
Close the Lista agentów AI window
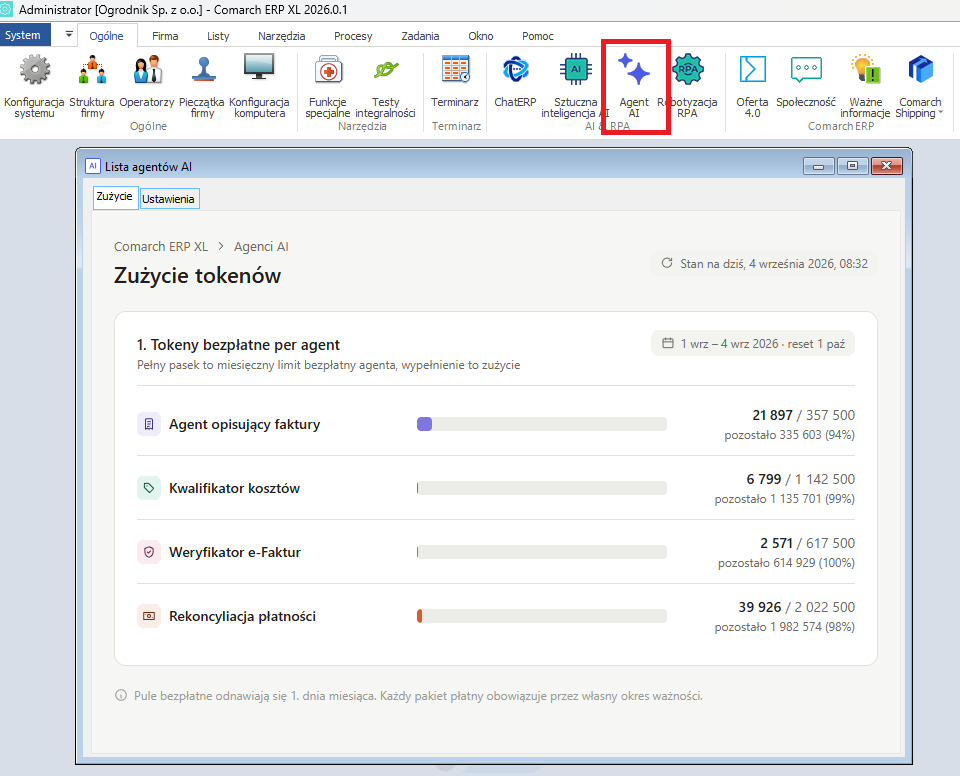[x=887, y=166]
